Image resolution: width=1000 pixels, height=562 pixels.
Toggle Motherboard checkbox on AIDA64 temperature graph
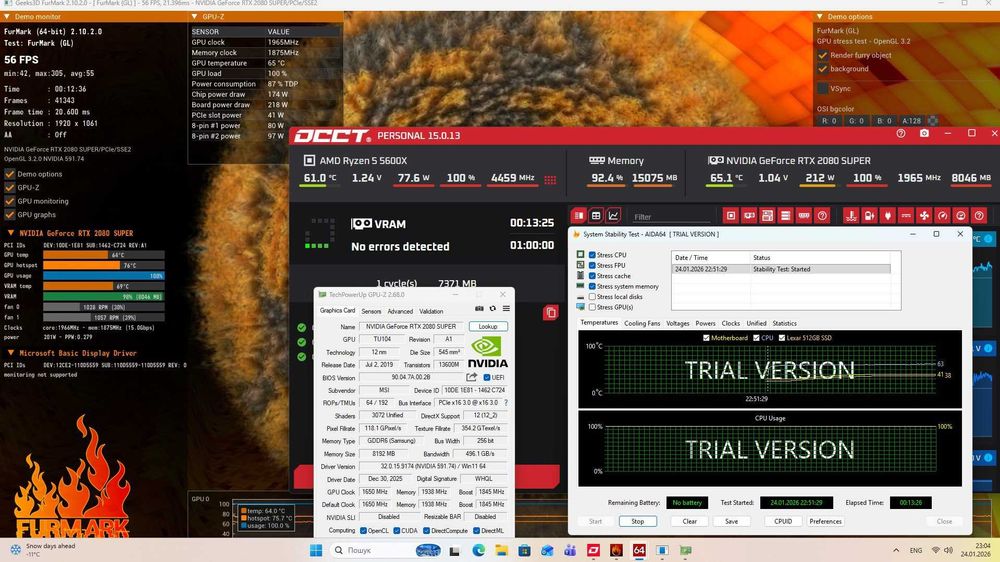706,337
